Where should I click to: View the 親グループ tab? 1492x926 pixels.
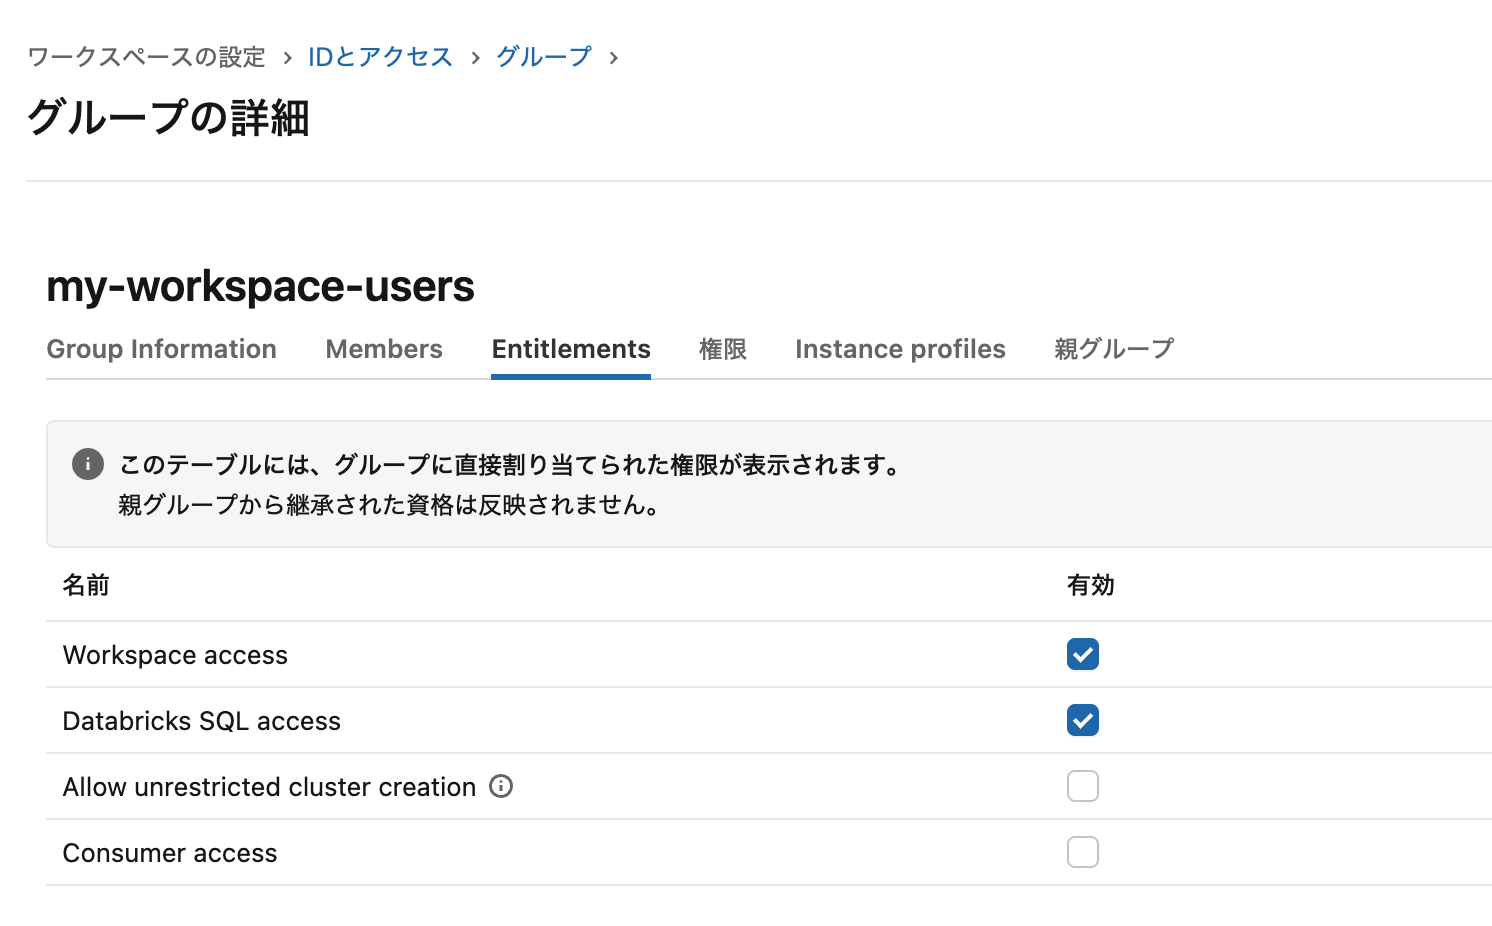coord(1113,349)
